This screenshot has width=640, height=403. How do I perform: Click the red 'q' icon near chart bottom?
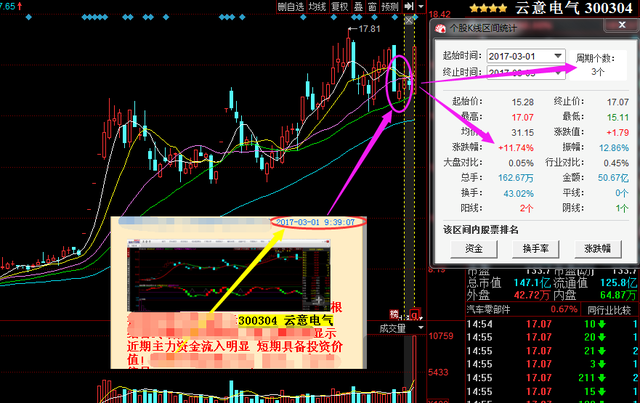414,315
